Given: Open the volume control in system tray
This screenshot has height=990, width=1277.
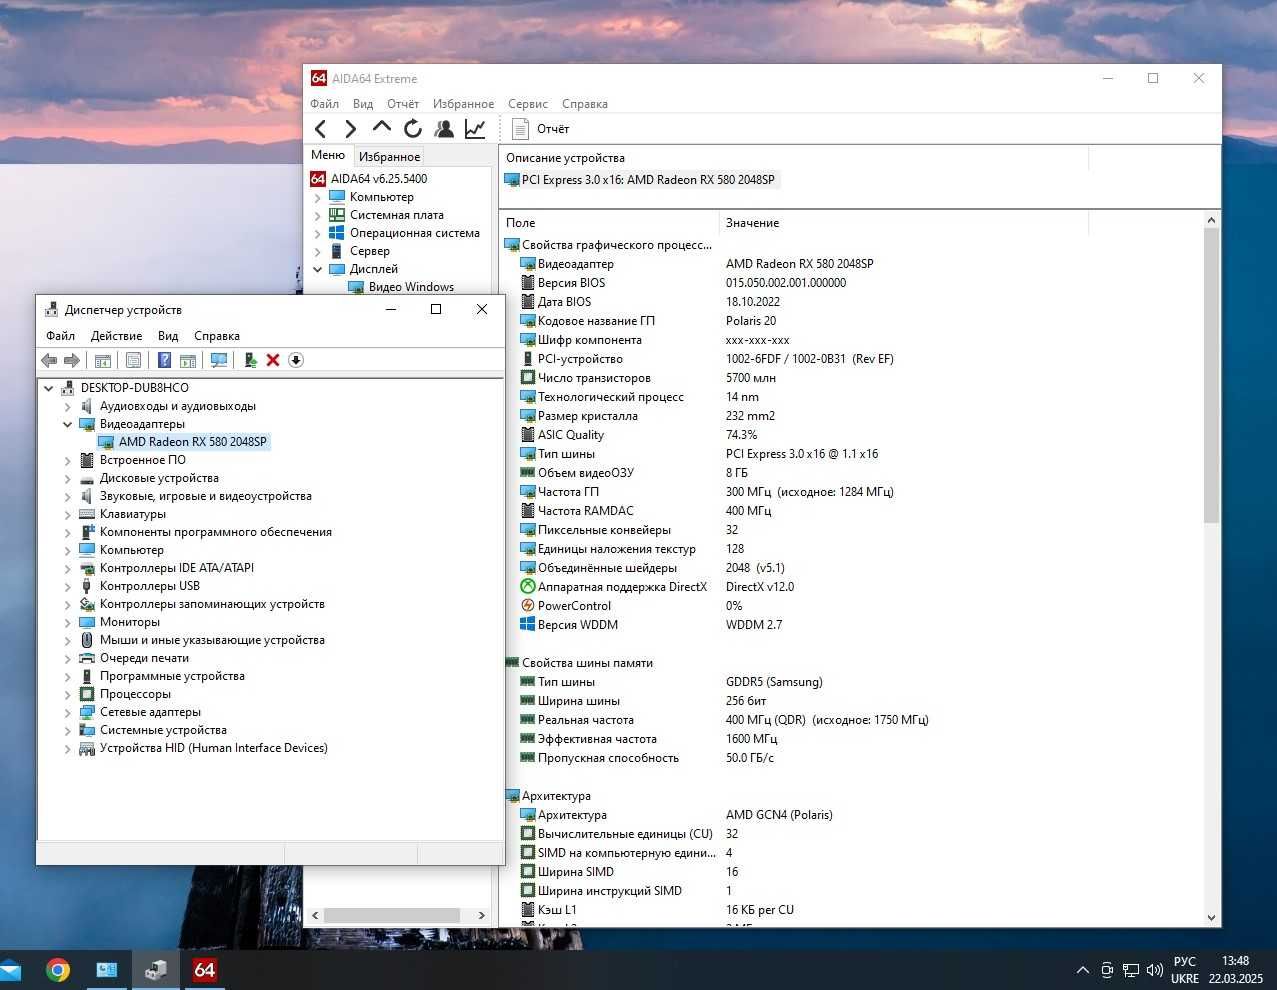Looking at the screenshot, I should [1154, 970].
